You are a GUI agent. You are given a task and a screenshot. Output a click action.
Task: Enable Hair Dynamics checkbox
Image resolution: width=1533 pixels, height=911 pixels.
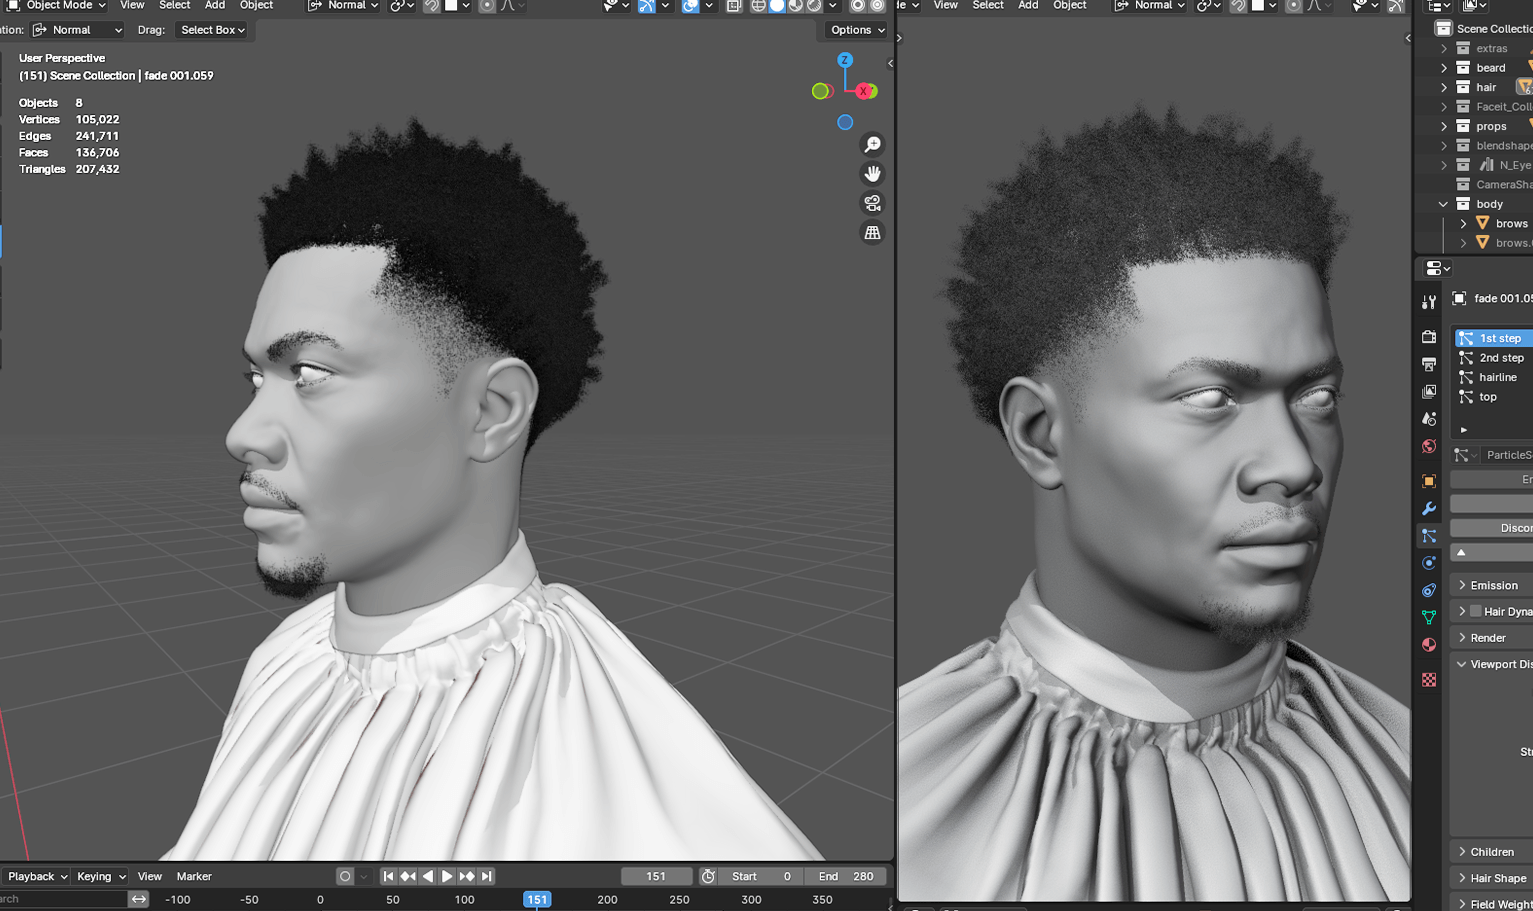click(1476, 611)
